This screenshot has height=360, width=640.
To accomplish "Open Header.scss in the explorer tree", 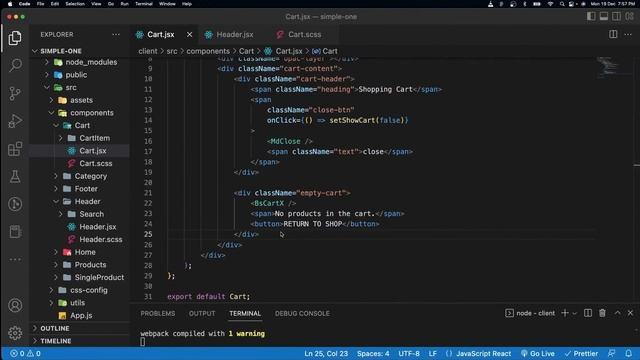I will tap(100, 240).
